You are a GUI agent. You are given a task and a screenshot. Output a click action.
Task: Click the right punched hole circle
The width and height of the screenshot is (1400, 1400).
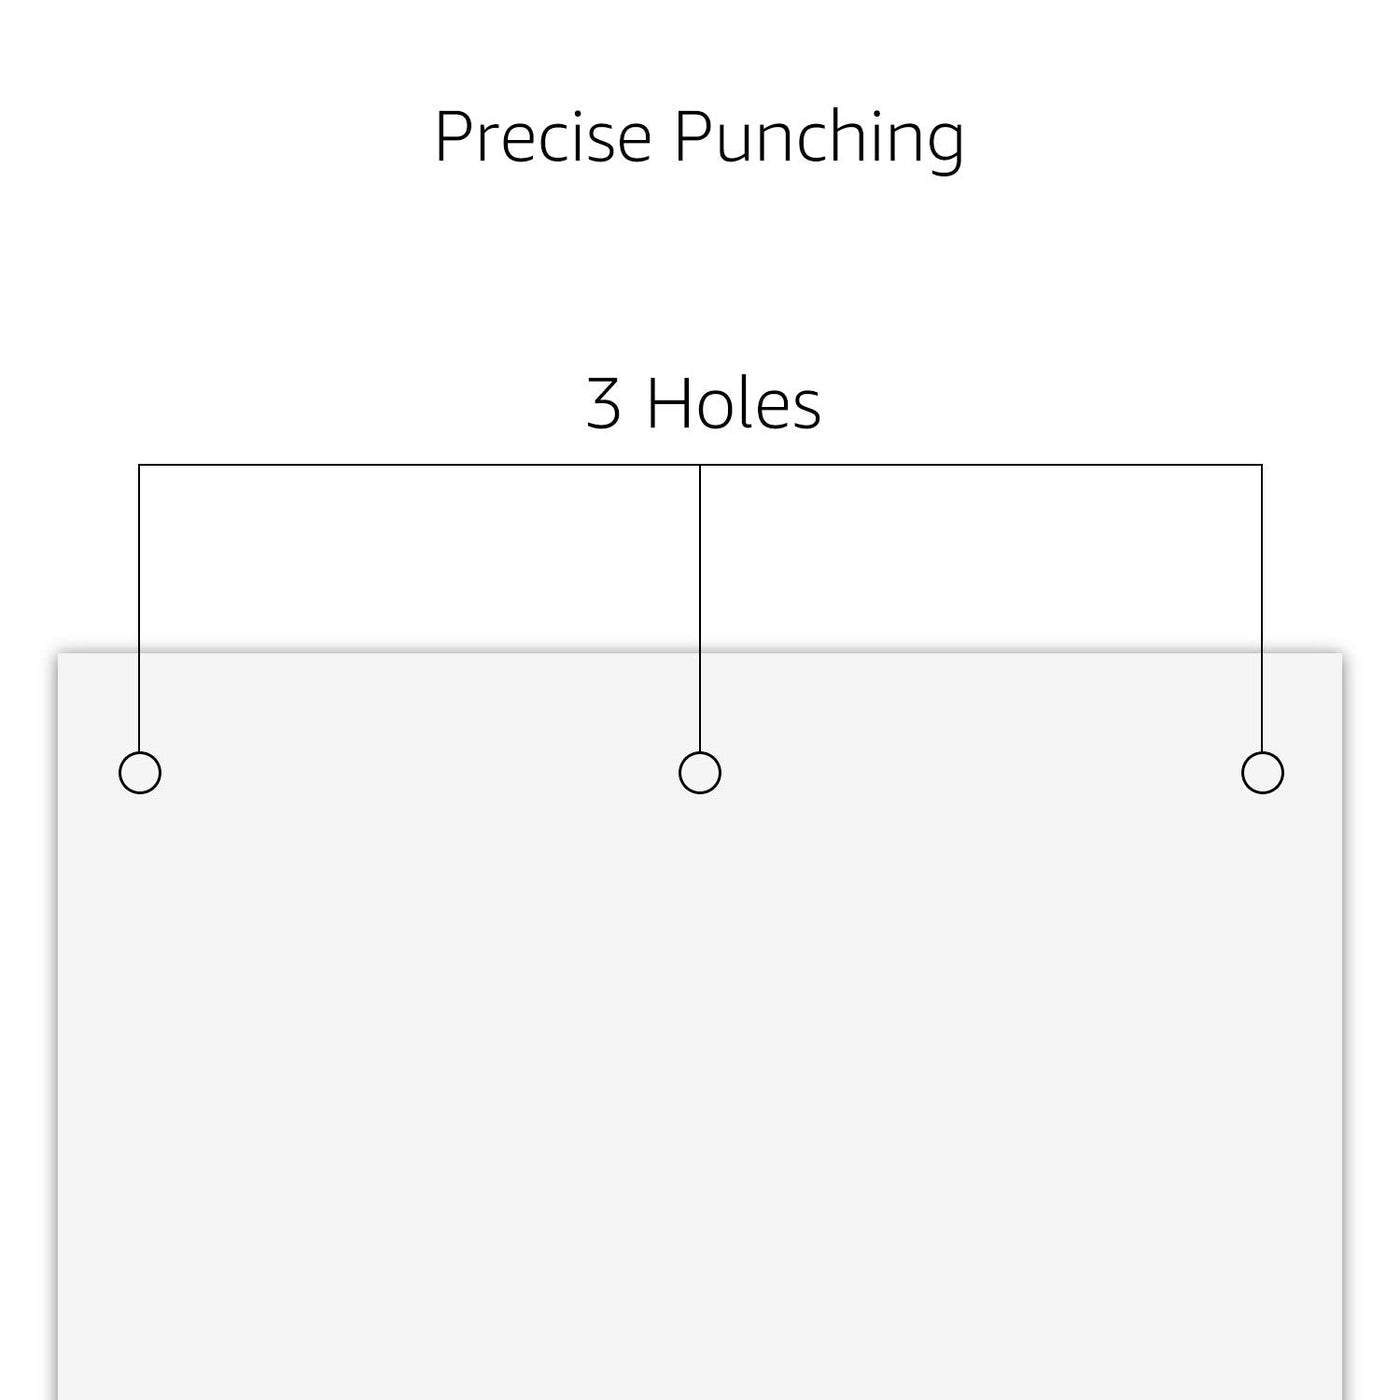(x=1263, y=773)
